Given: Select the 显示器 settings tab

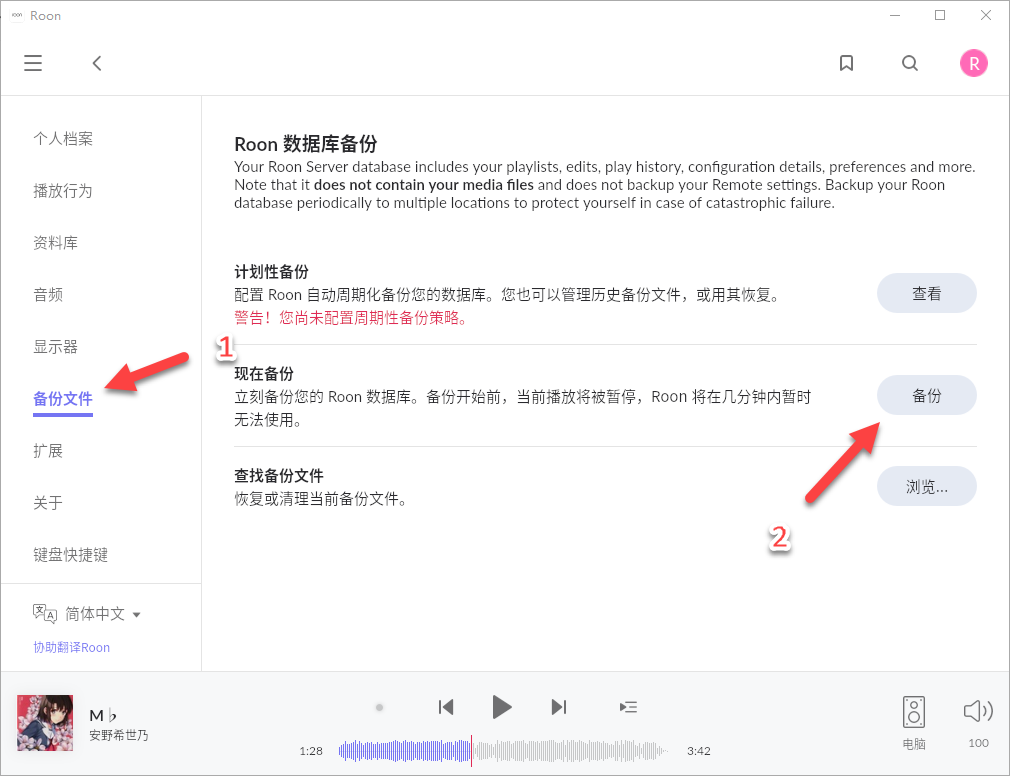Looking at the screenshot, I should (55, 347).
